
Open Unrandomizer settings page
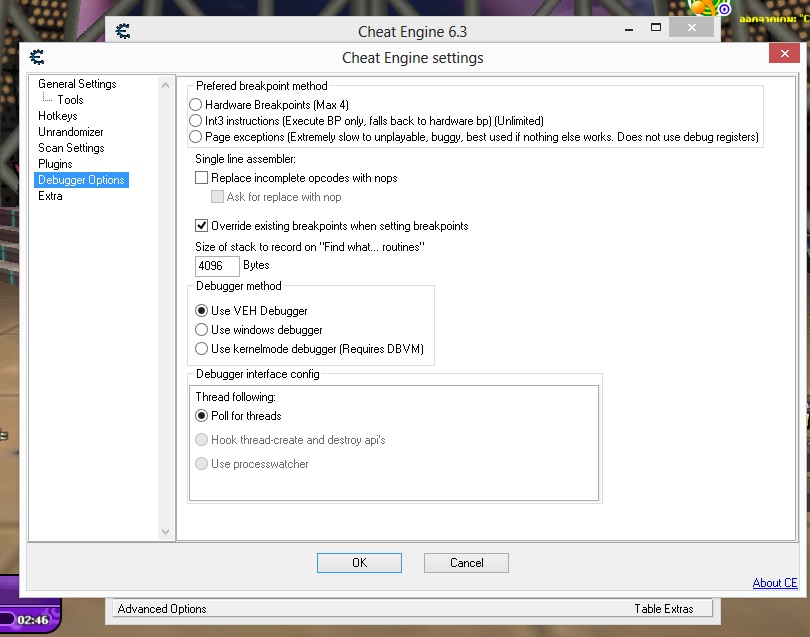coord(71,132)
